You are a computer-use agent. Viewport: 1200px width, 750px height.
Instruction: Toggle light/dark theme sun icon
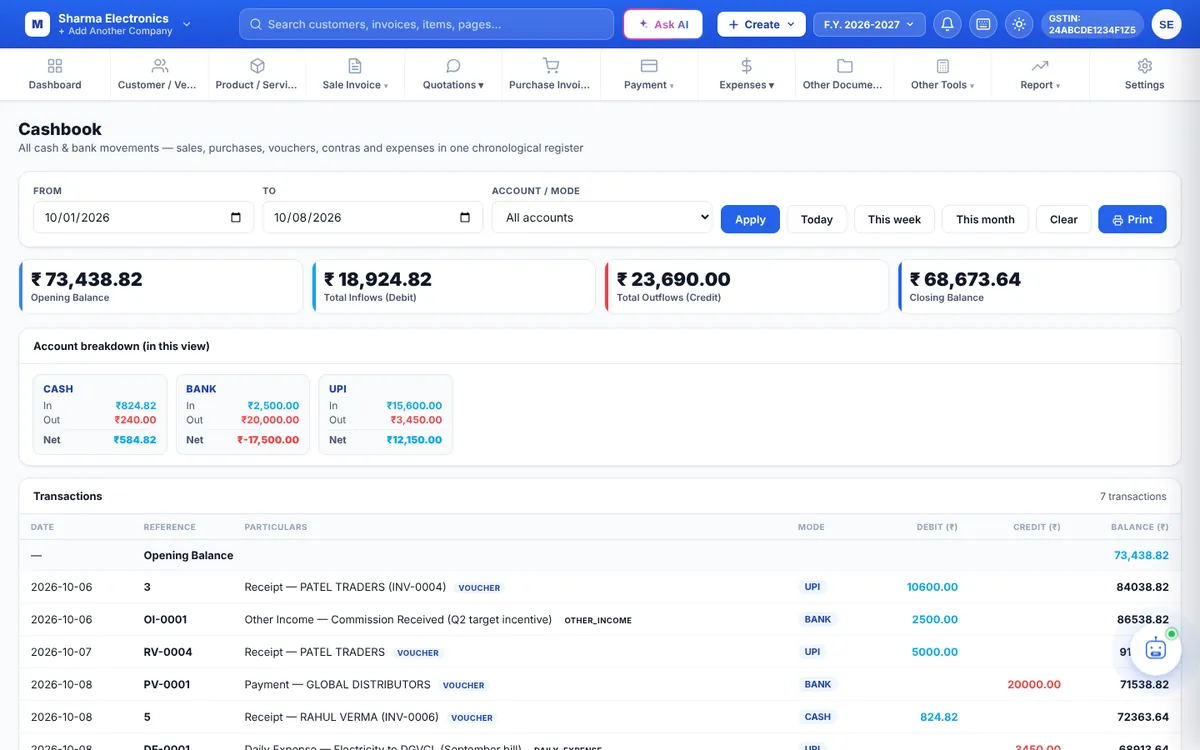click(1019, 24)
